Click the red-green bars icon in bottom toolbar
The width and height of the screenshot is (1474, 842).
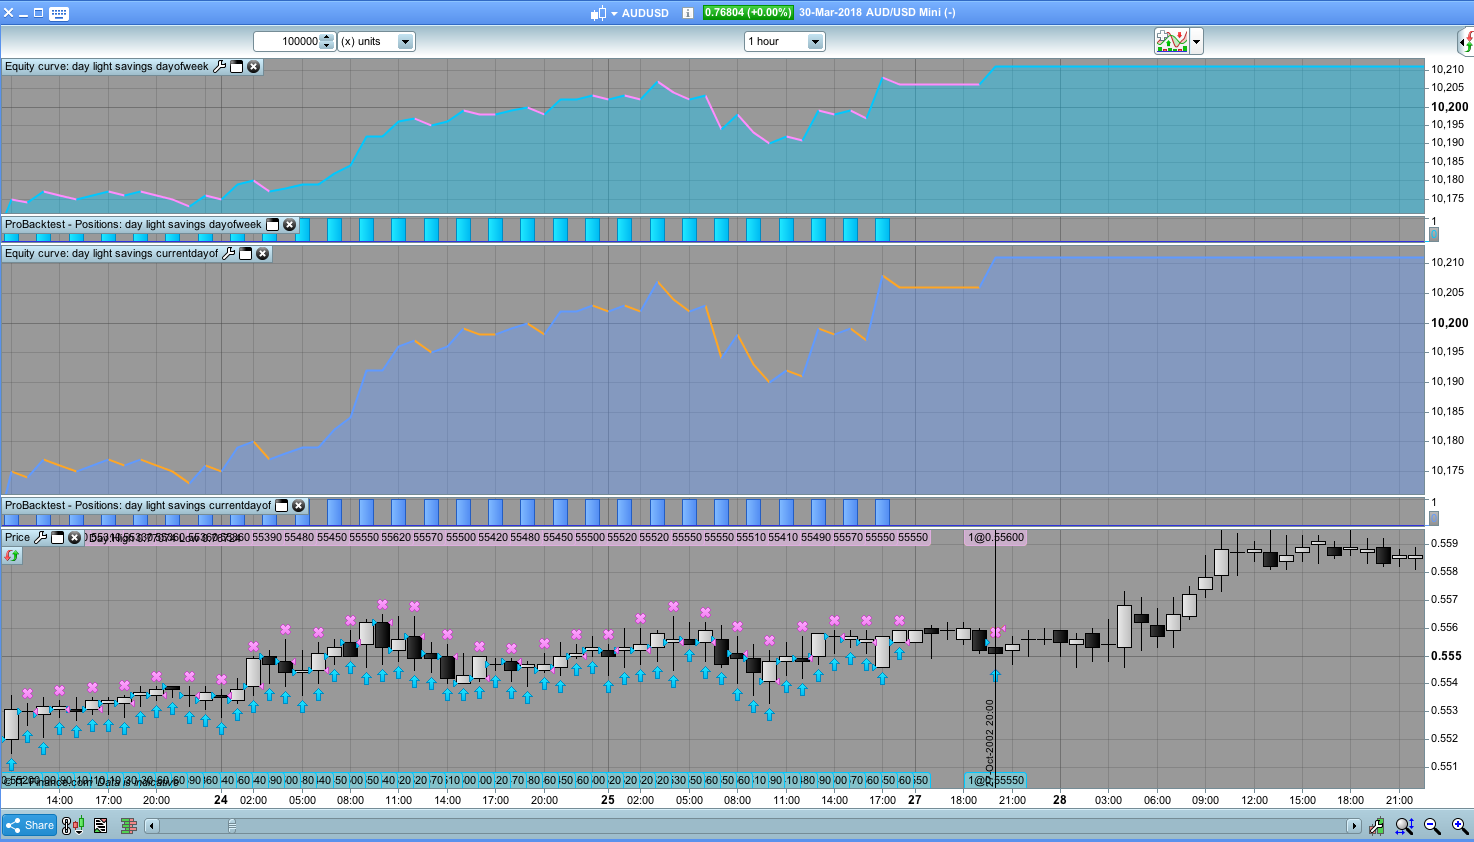[129, 826]
